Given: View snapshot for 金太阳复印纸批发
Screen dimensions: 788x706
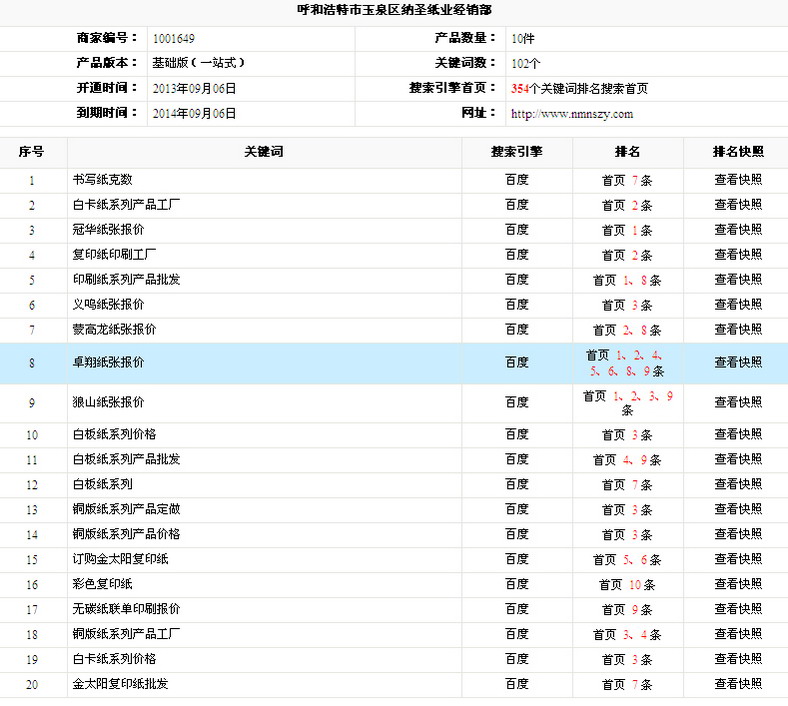Looking at the screenshot, I should click(738, 684).
